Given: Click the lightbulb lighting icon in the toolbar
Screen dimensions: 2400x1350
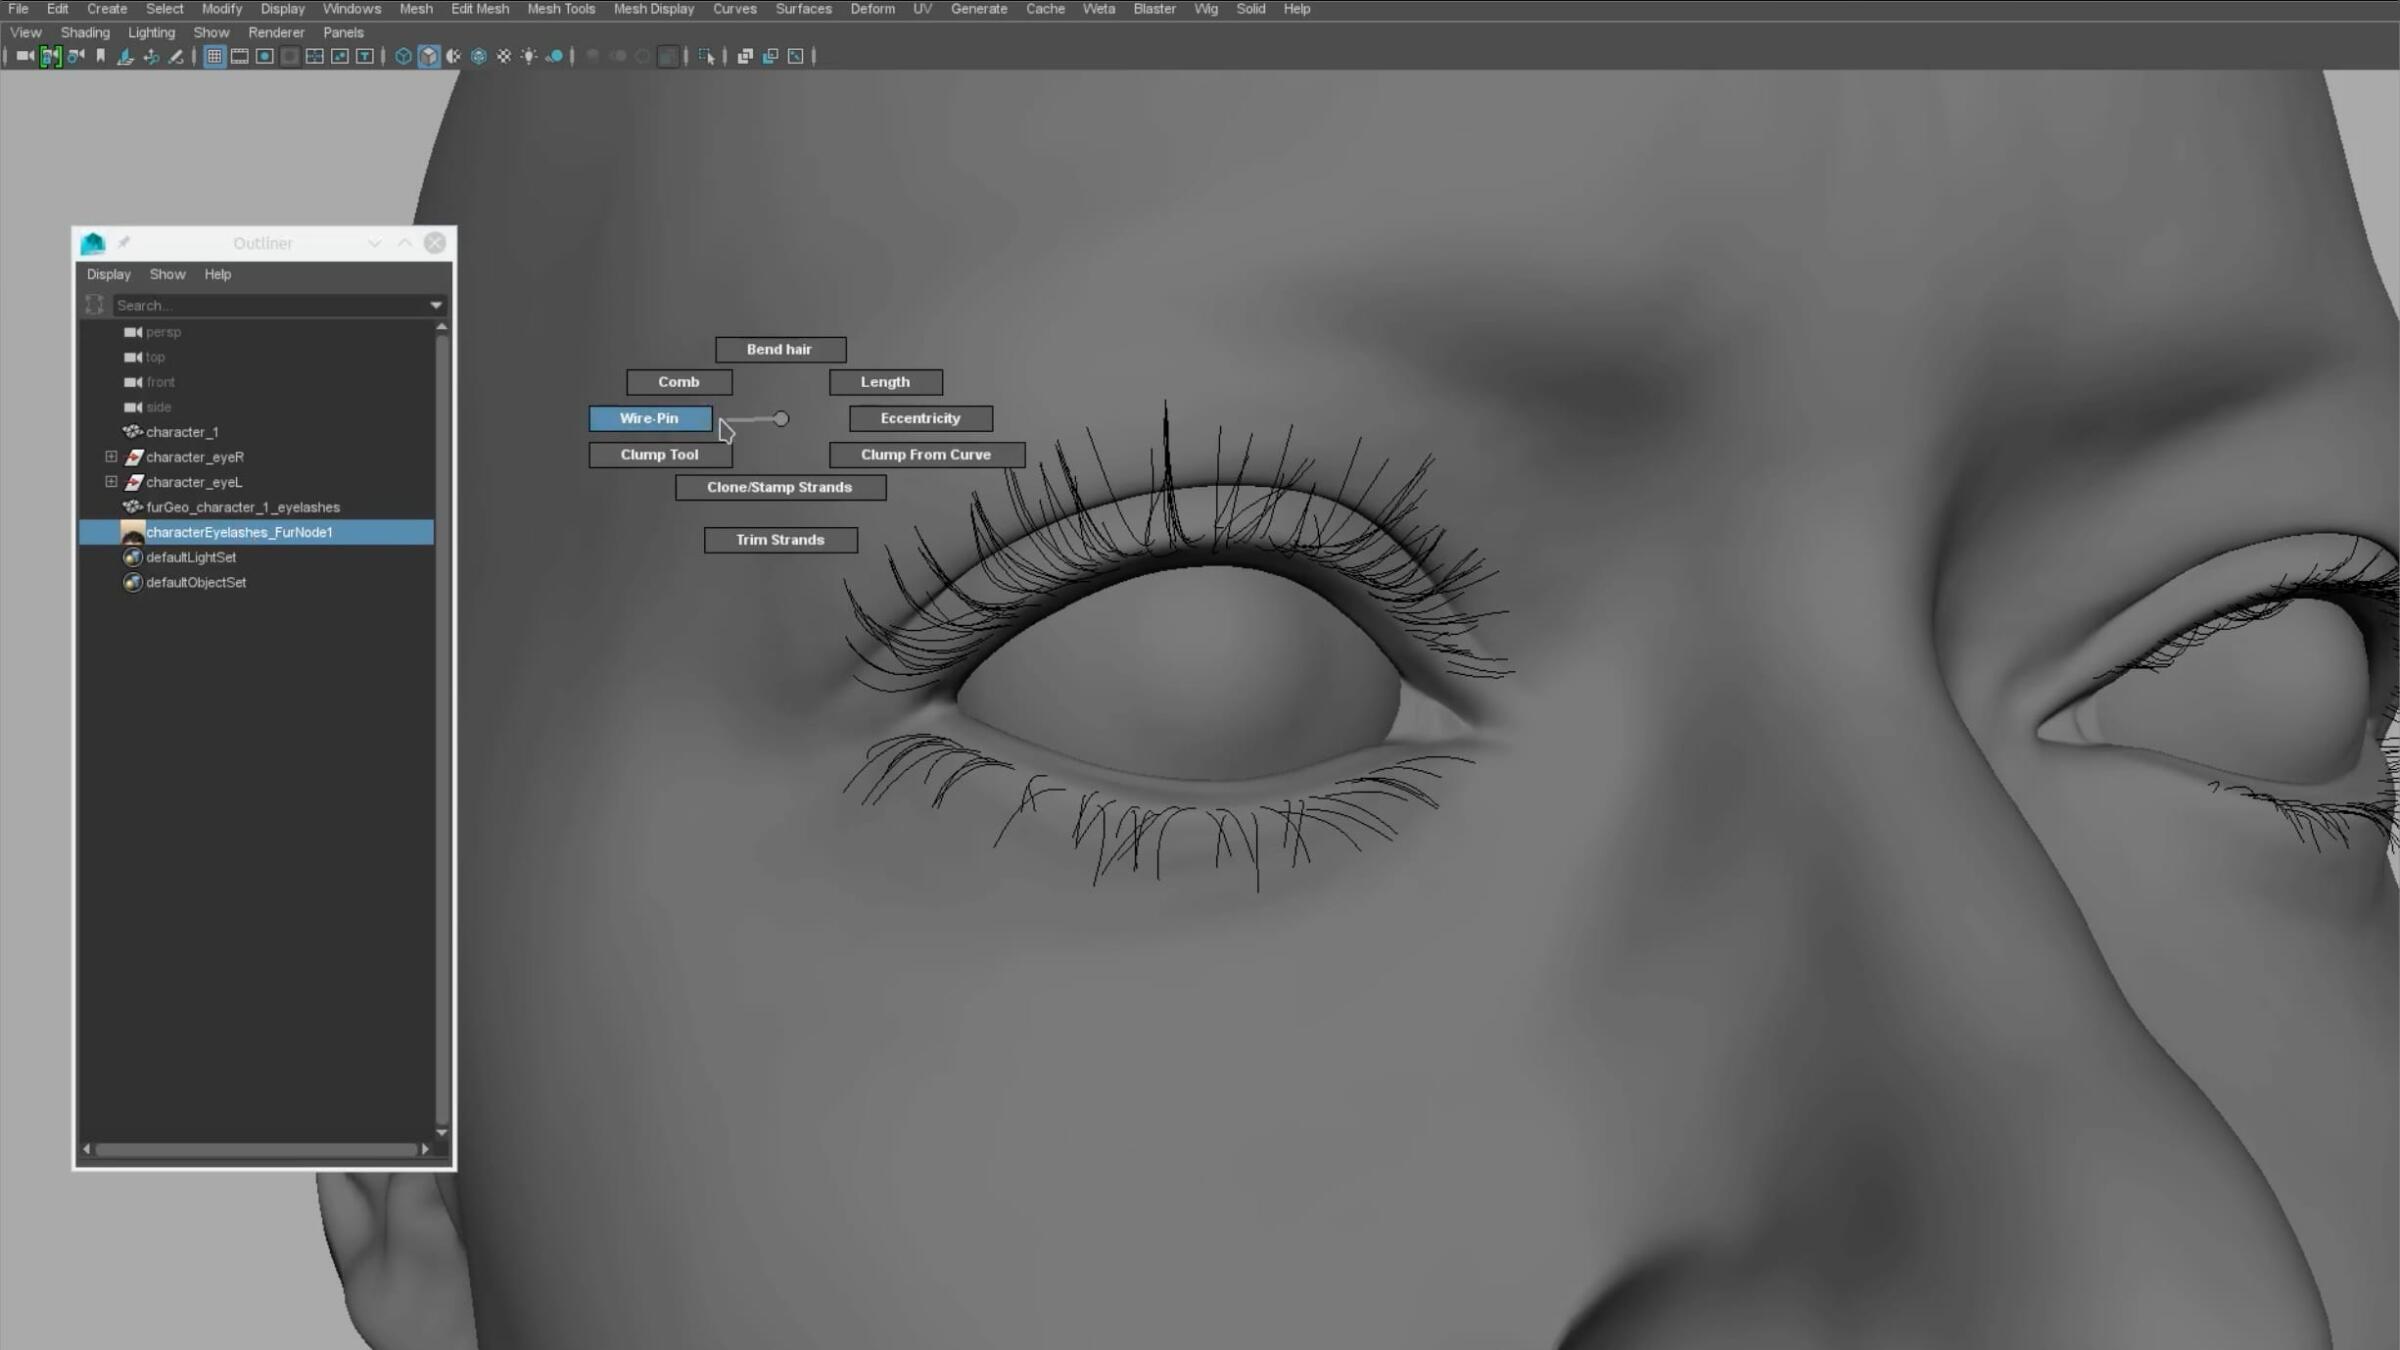Looking at the screenshot, I should [528, 56].
